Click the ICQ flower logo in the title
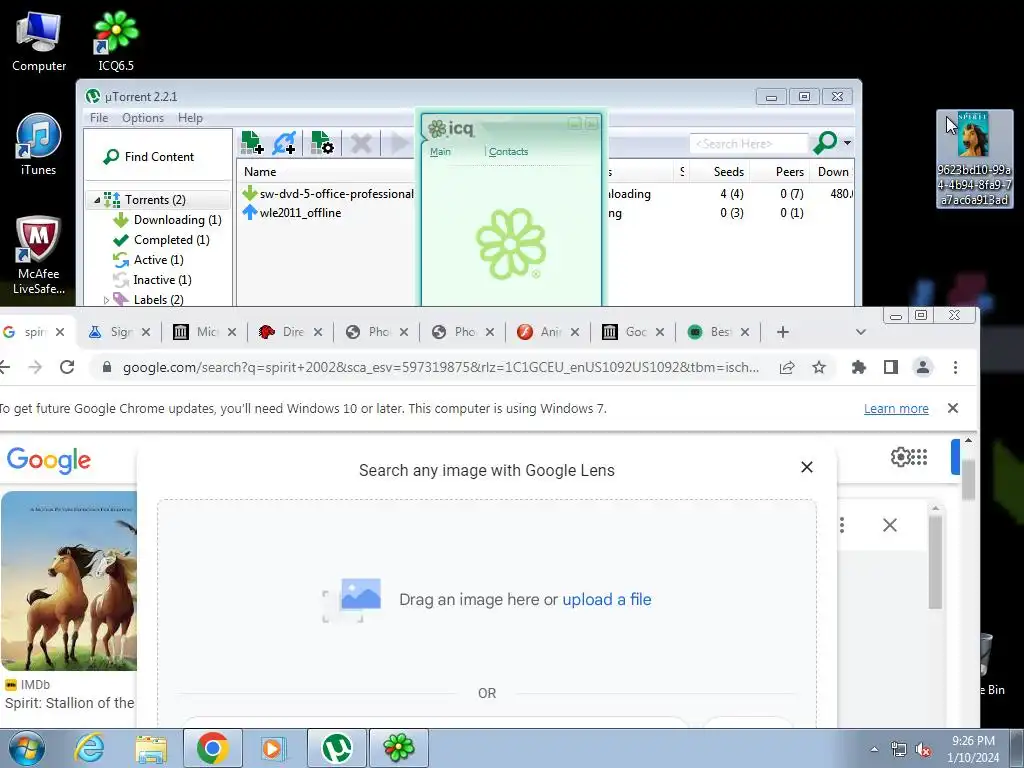Image resolution: width=1024 pixels, height=768 pixels. pyautogui.click(x=437, y=129)
